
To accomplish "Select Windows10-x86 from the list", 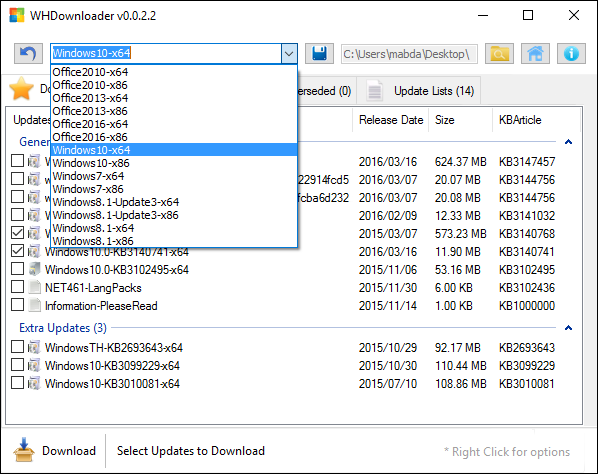I will tap(174, 163).
